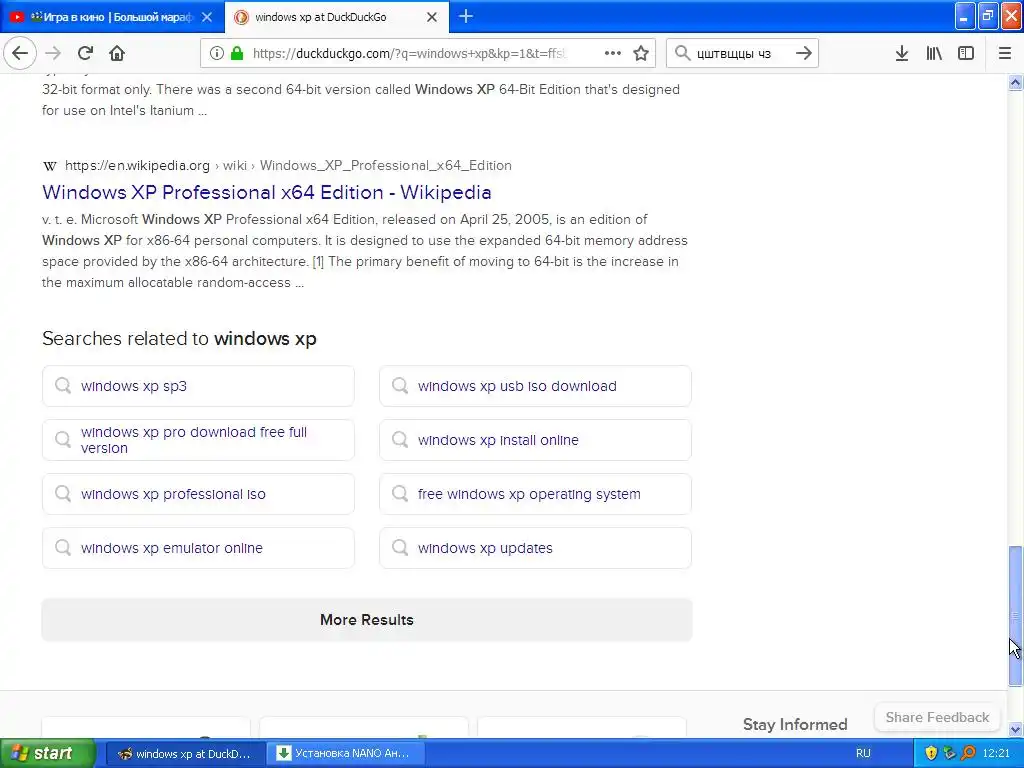Click the orange magnifier tray icon

tap(968, 754)
